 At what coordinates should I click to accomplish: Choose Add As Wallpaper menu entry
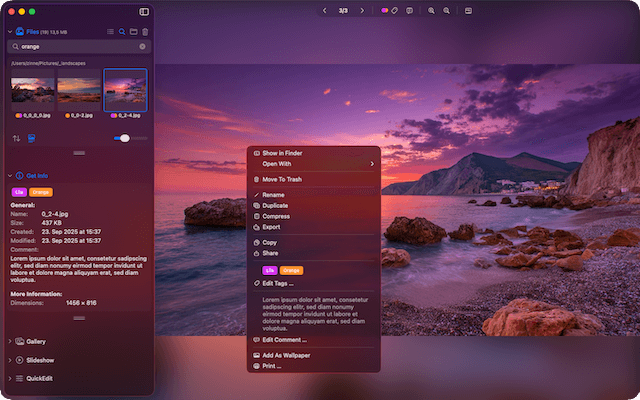point(288,355)
